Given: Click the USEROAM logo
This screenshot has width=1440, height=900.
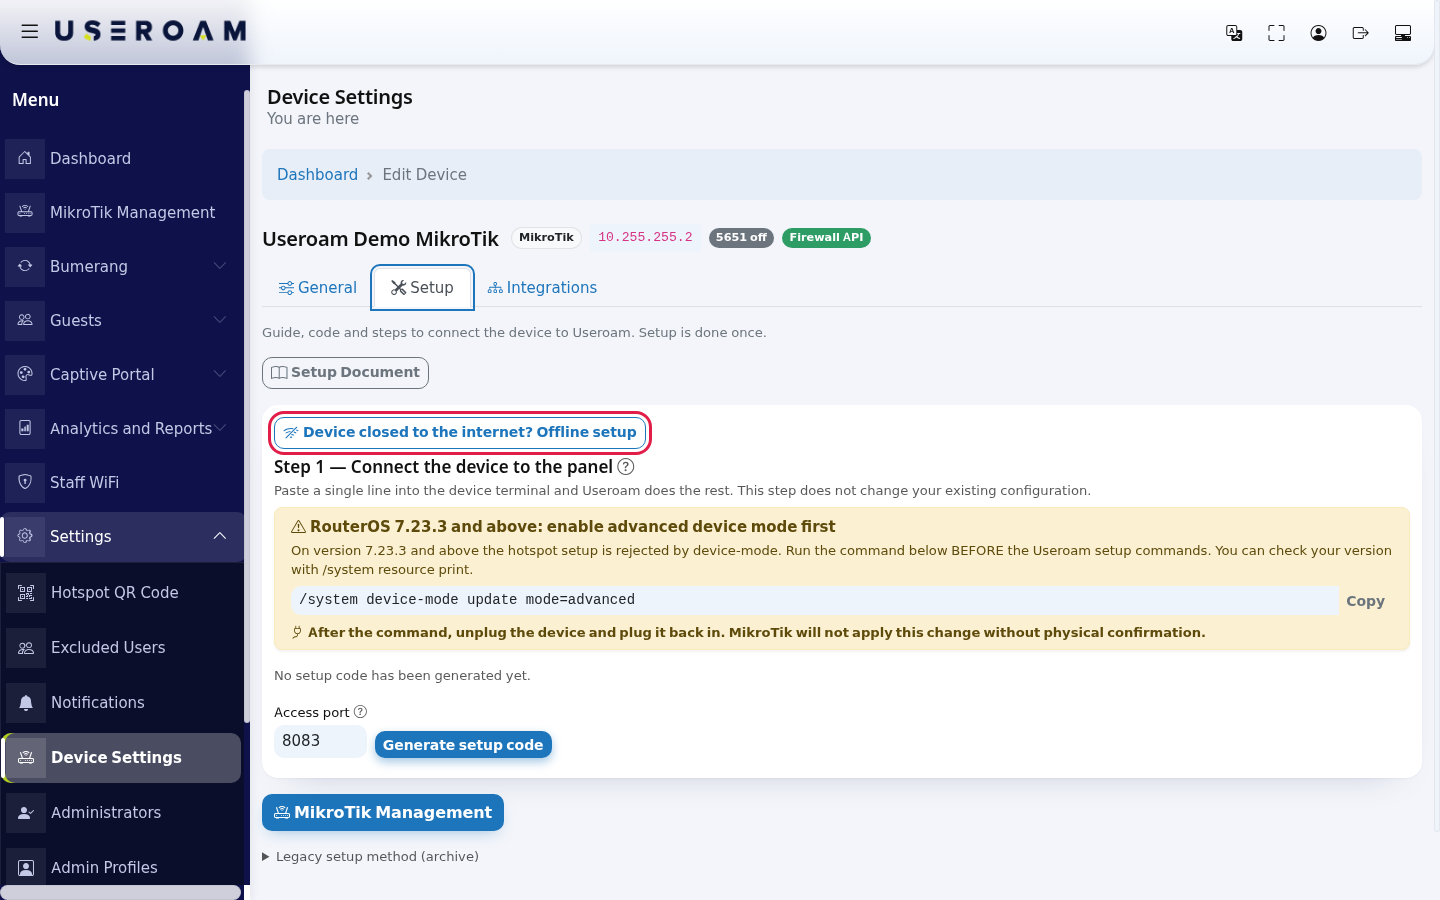Looking at the screenshot, I should point(150,32).
